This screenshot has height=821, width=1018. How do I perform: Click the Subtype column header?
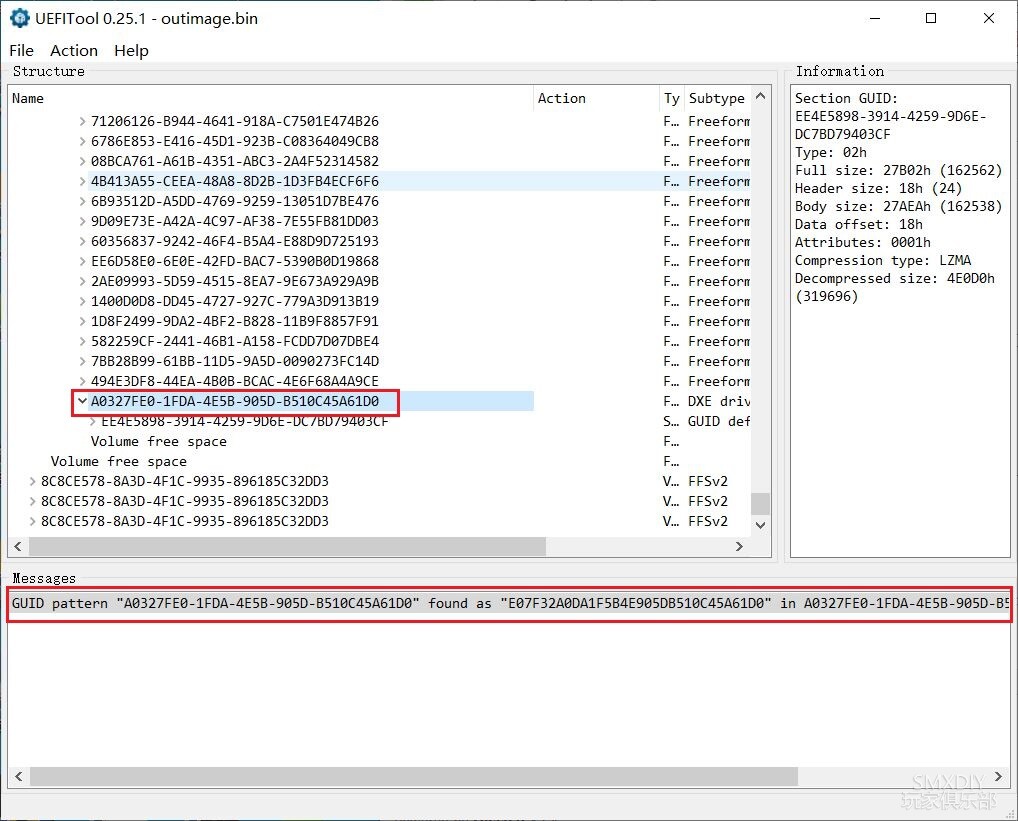[717, 98]
